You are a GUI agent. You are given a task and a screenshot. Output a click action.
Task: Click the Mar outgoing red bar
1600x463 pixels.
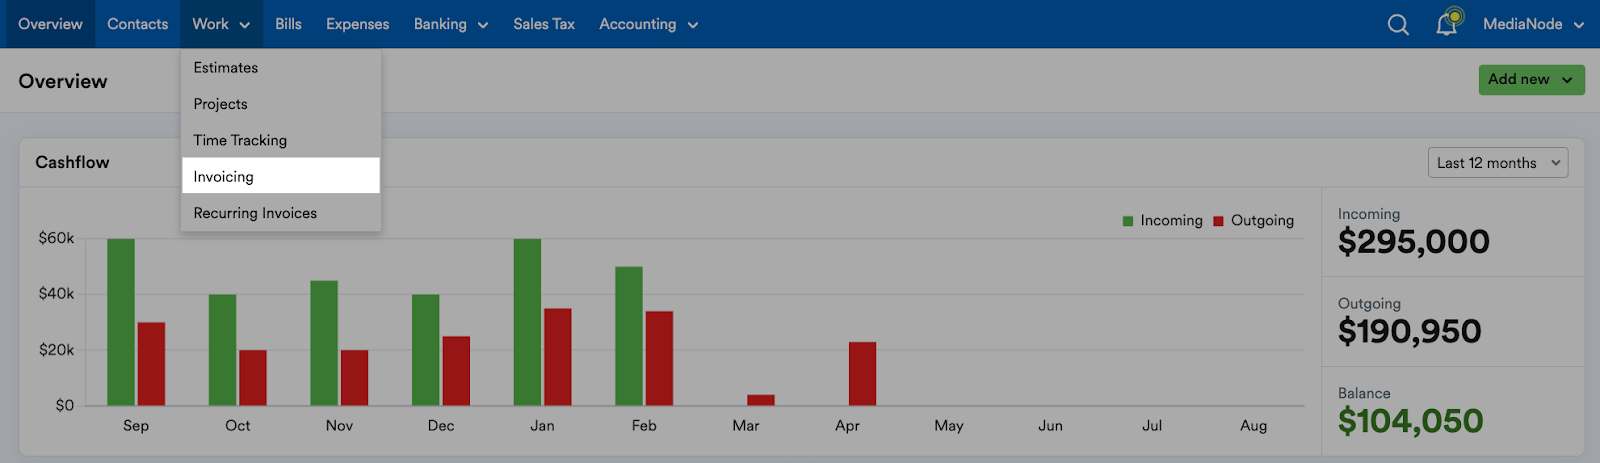[x=761, y=400]
